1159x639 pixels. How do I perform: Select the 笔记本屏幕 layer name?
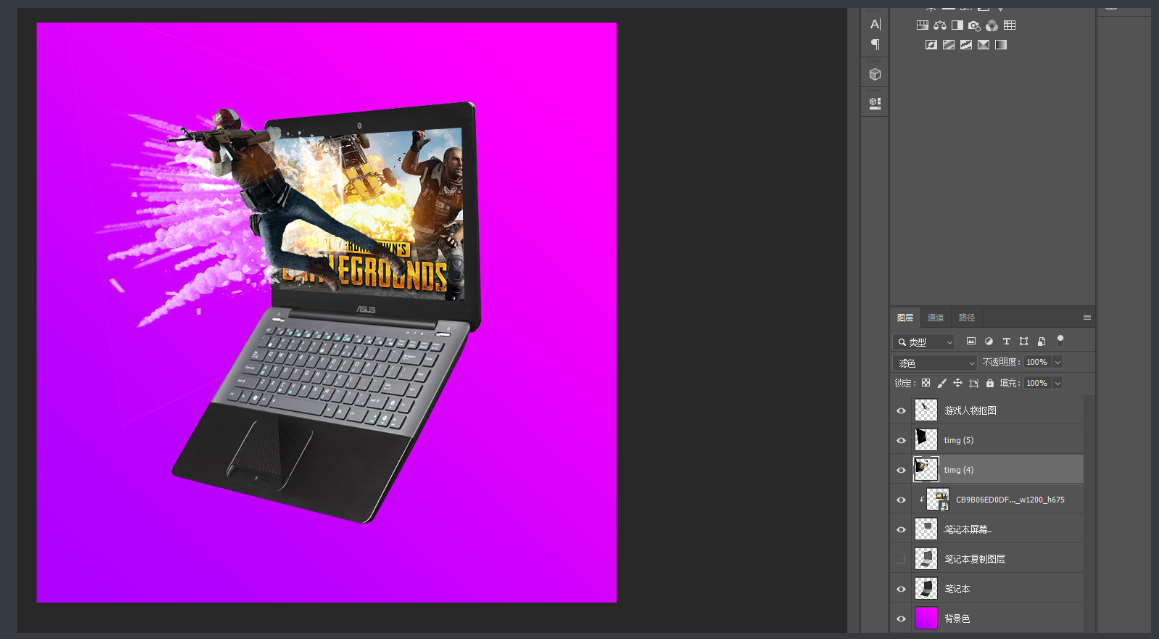pyautogui.click(x=968, y=530)
